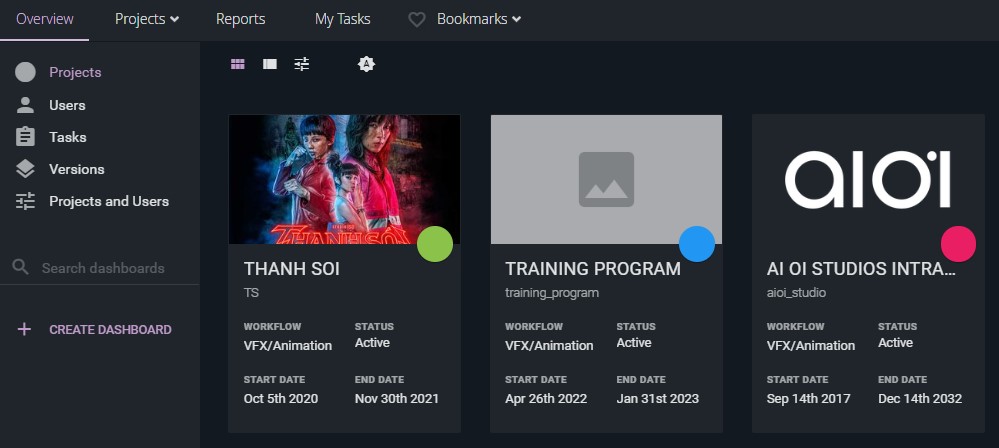
Task: Click the 'aioi_studio' project code text
Action: [x=796, y=293]
